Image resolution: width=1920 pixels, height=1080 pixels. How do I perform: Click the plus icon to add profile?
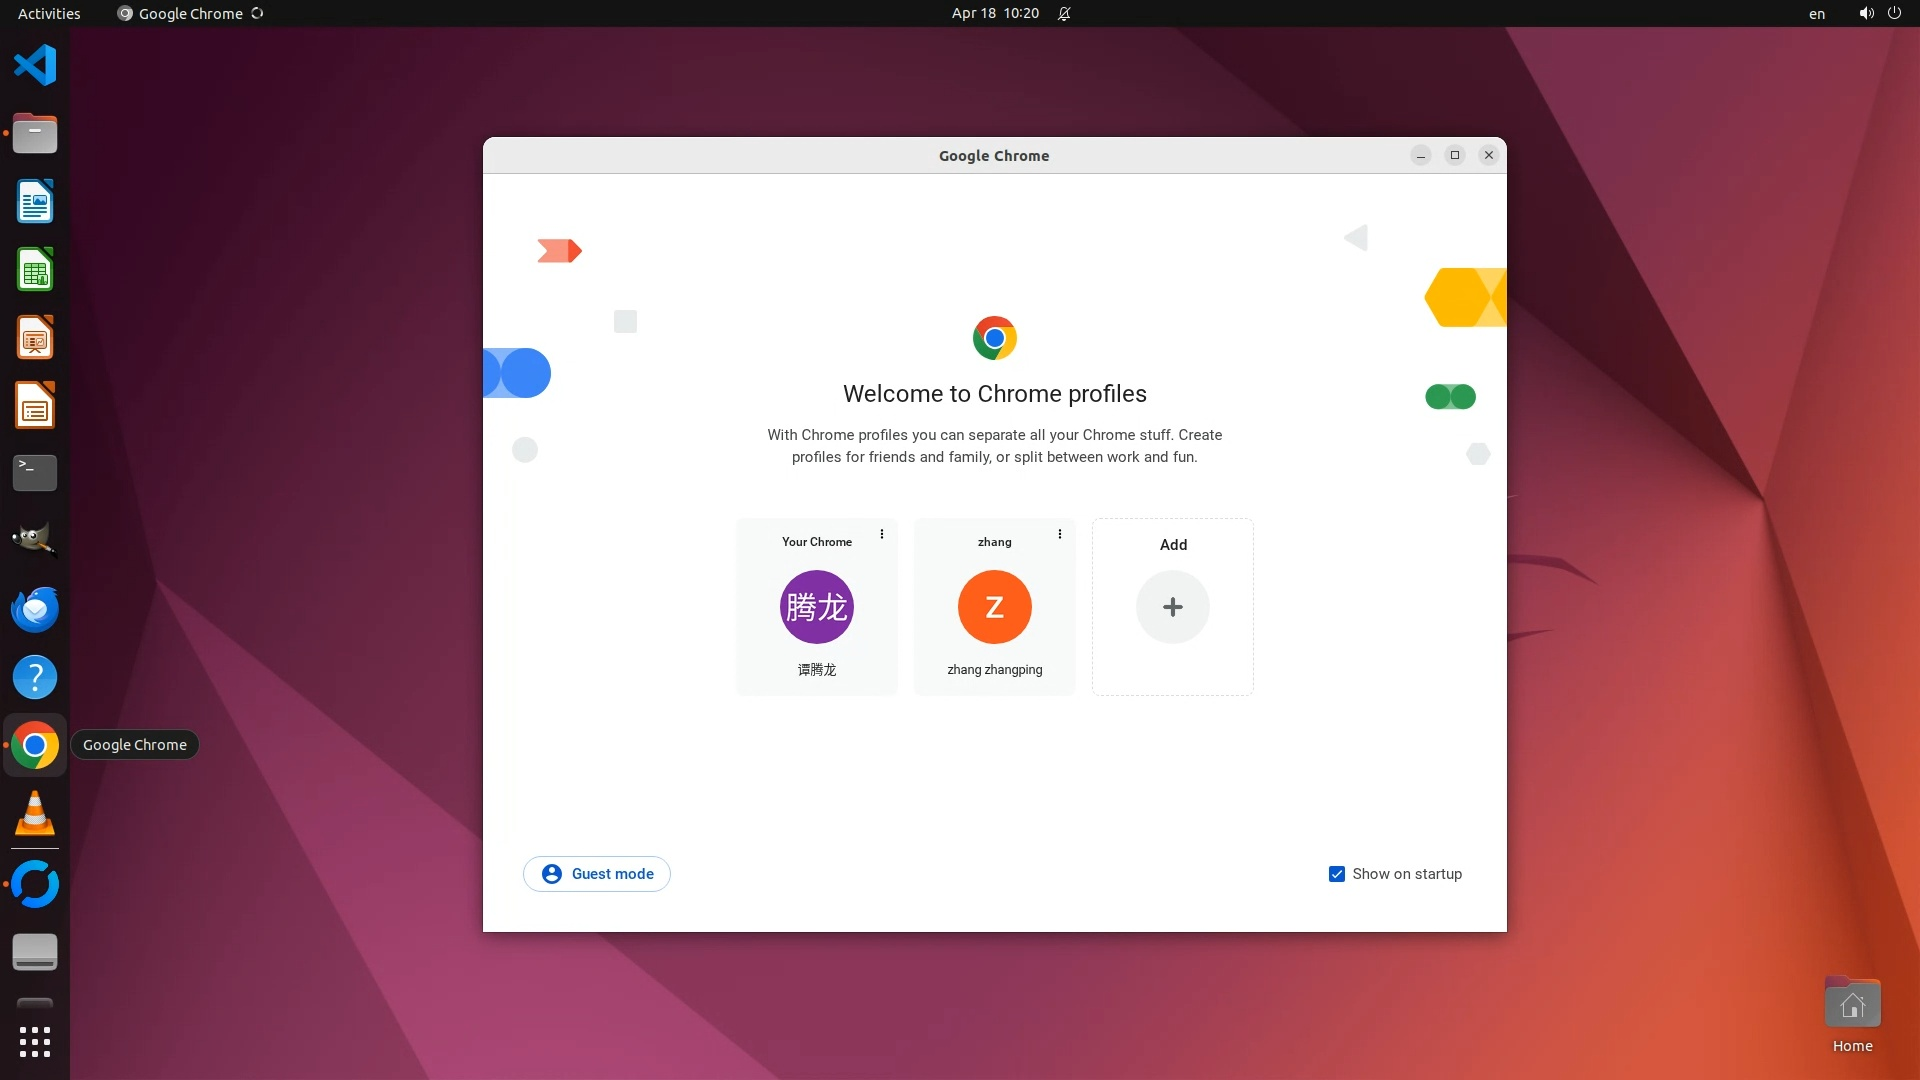1172,607
